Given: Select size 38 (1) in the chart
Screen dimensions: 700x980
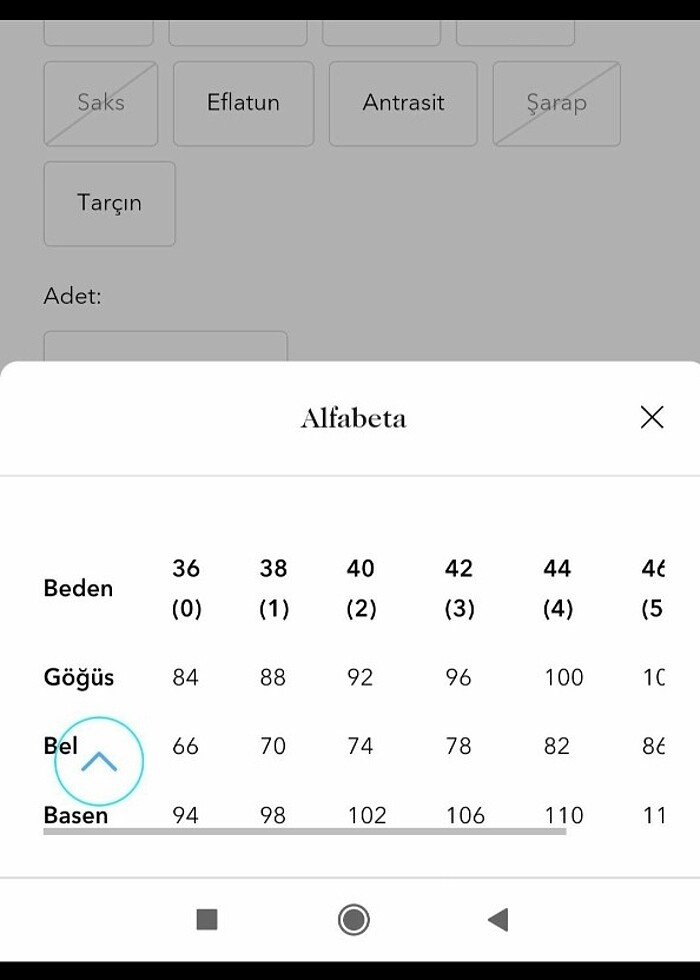Looking at the screenshot, I should [272, 588].
